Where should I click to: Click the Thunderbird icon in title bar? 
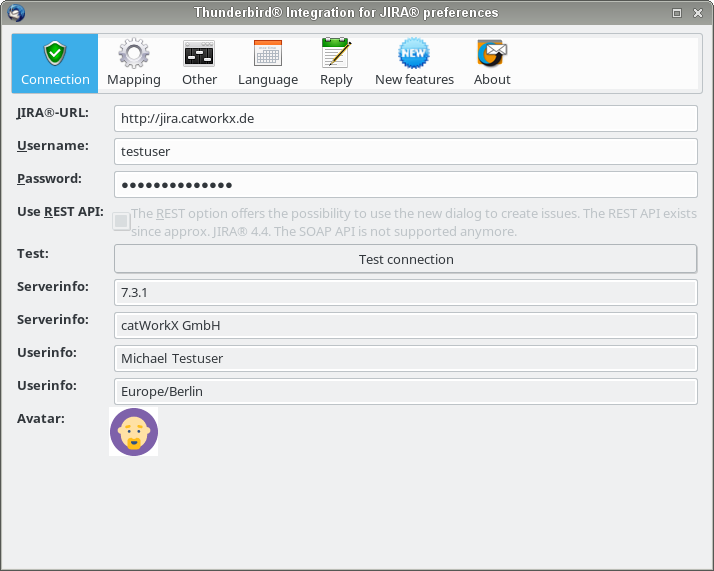[x=15, y=13]
